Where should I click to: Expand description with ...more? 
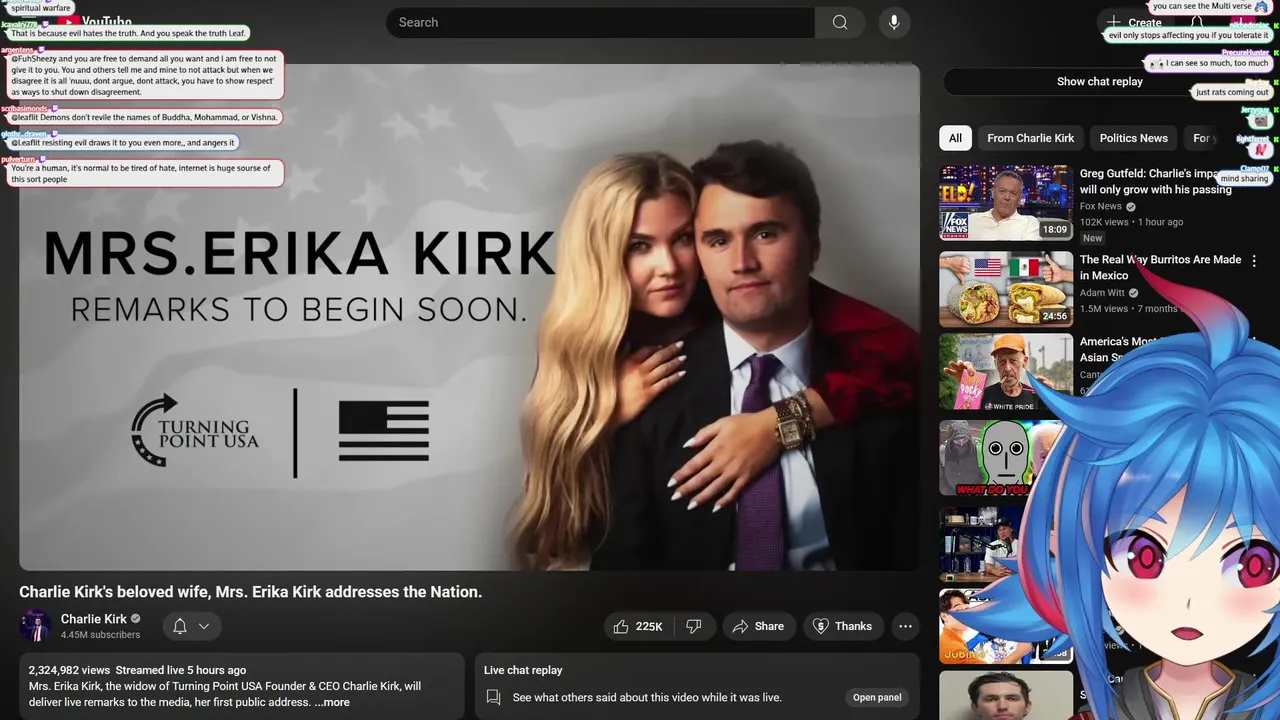pyautogui.click(x=332, y=702)
